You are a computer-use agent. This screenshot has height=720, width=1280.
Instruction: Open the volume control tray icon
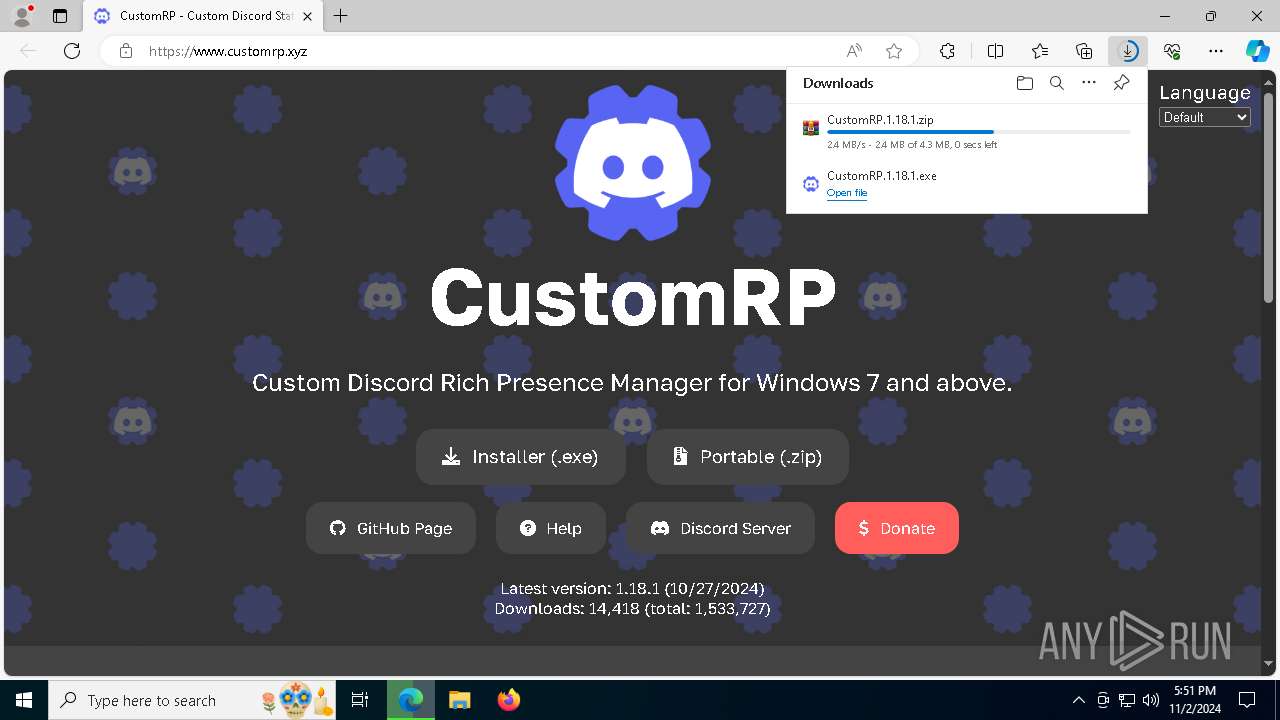click(x=1151, y=700)
